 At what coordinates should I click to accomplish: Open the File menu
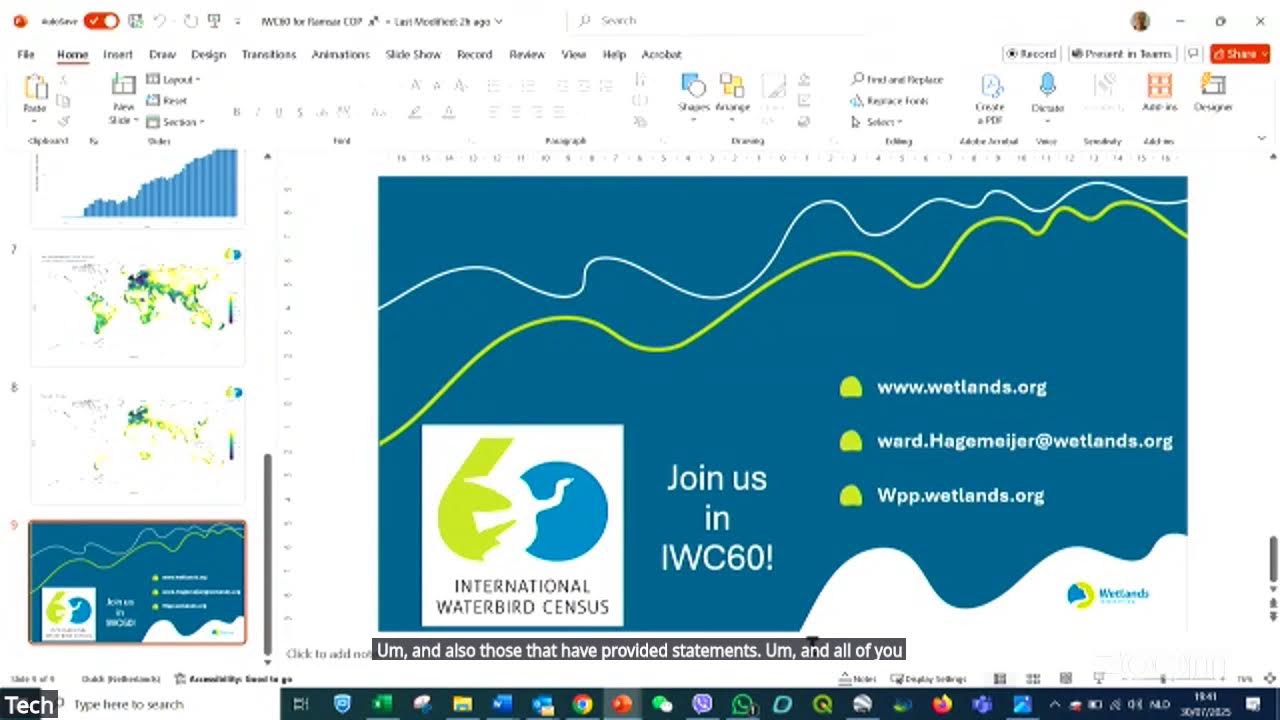coord(26,54)
